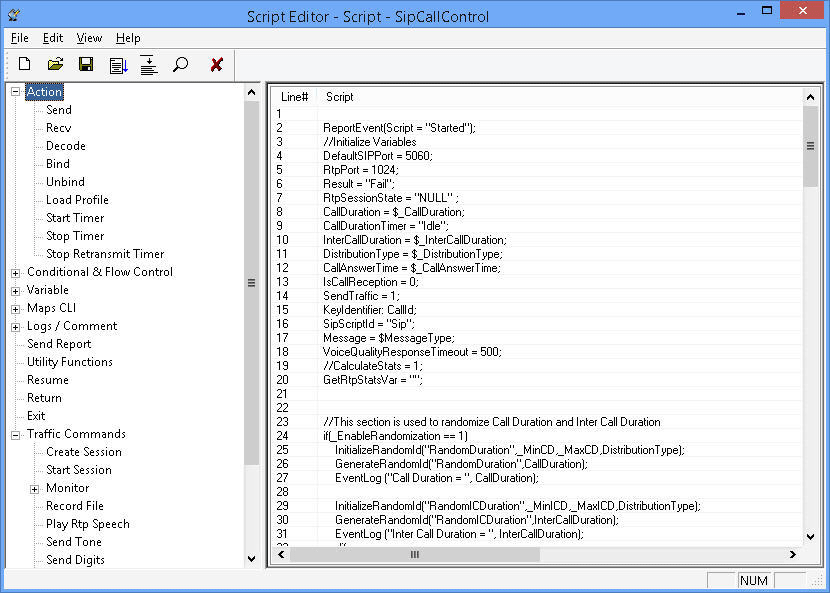Select Stop Timer in the tree
This screenshot has width=830, height=593.
point(75,236)
